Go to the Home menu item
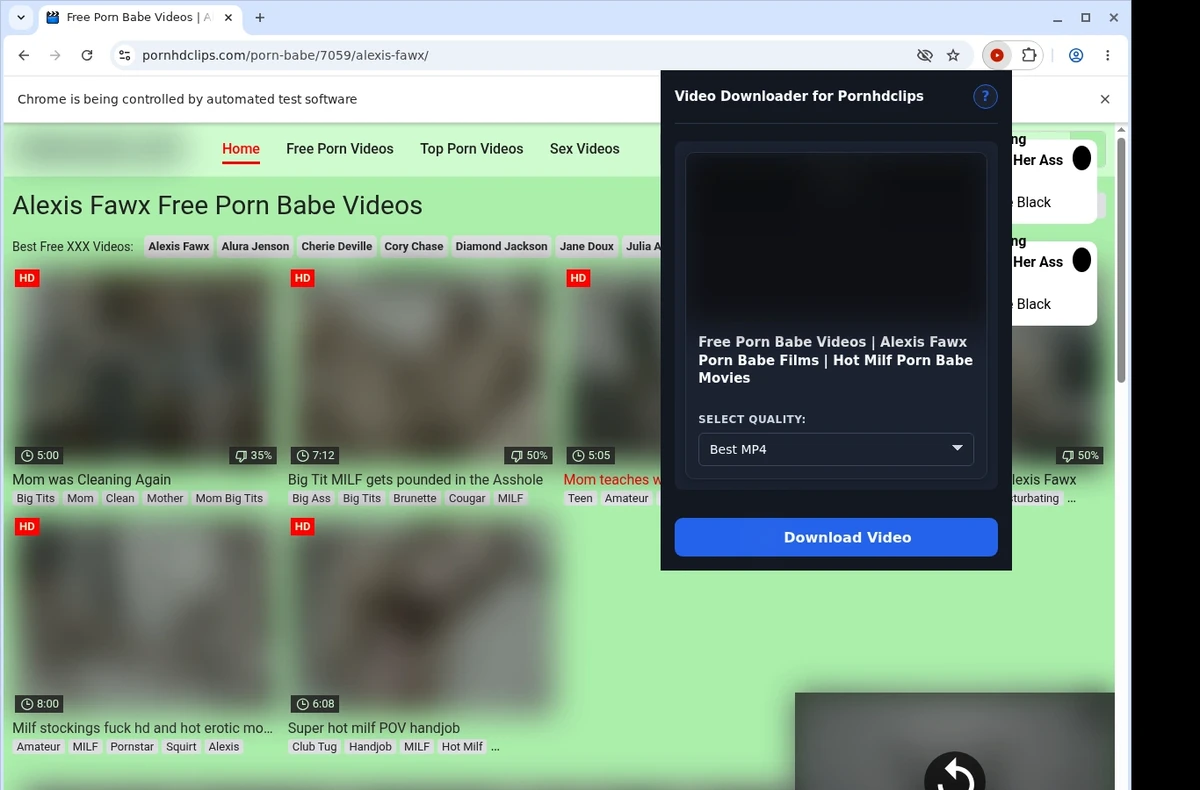1200x790 pixels. click(241, 149)
